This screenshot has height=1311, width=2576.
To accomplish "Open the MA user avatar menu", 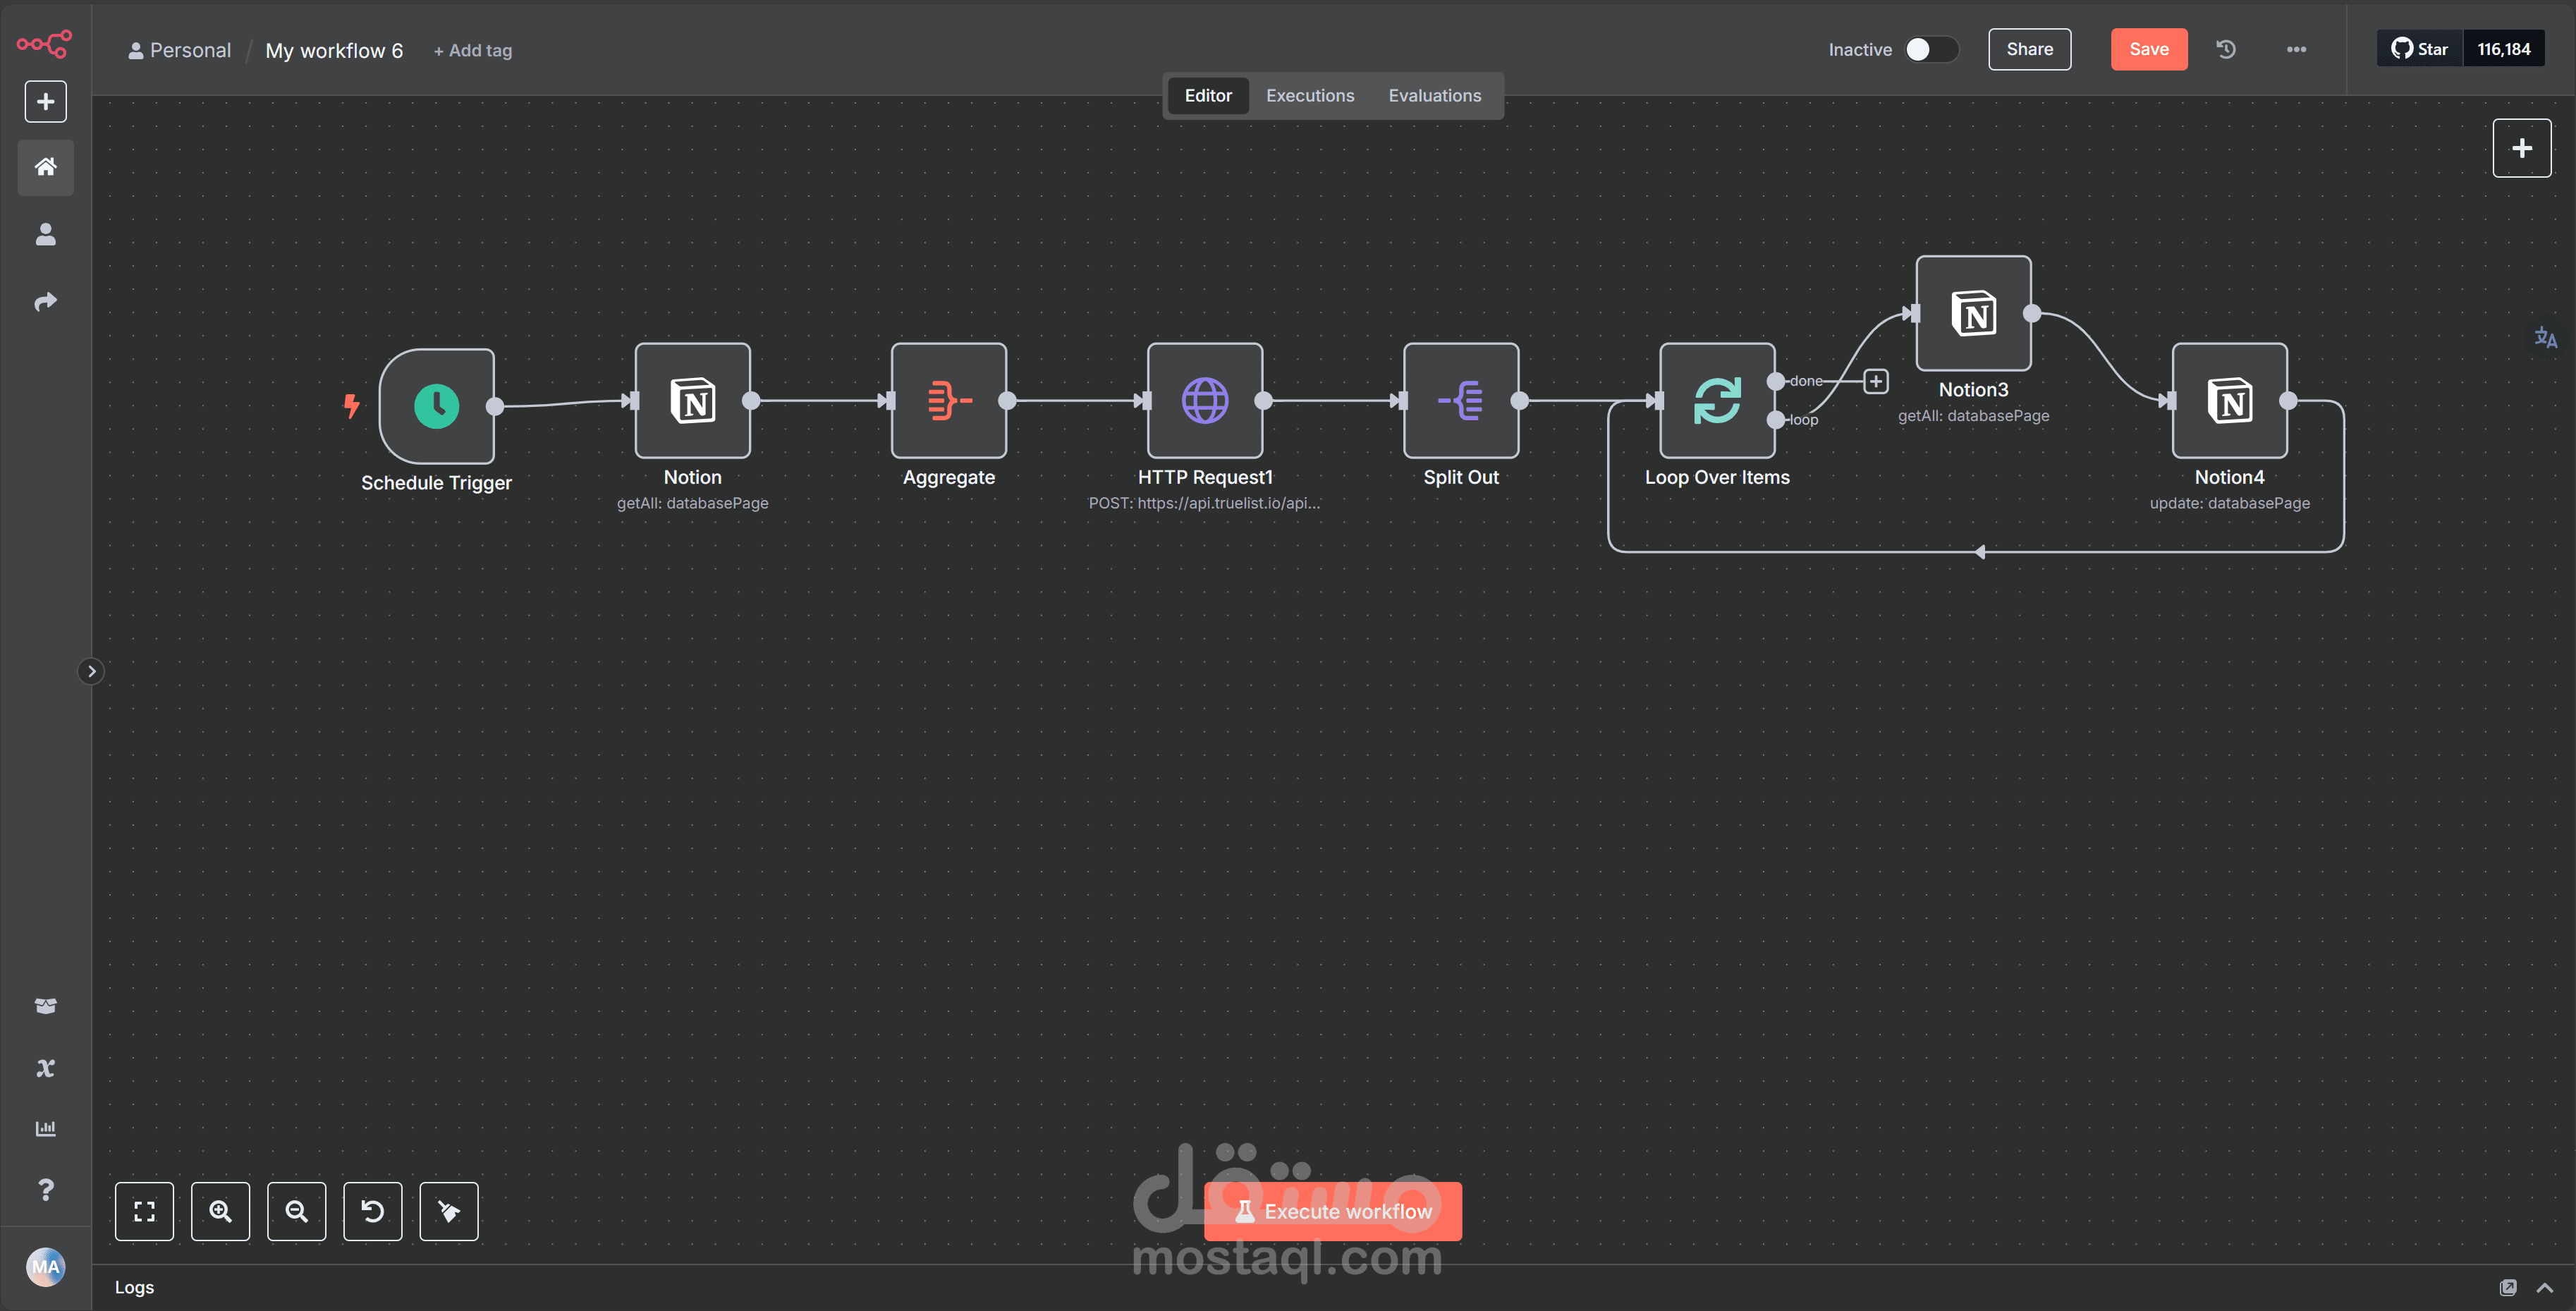I will [x=45, y=1267].
